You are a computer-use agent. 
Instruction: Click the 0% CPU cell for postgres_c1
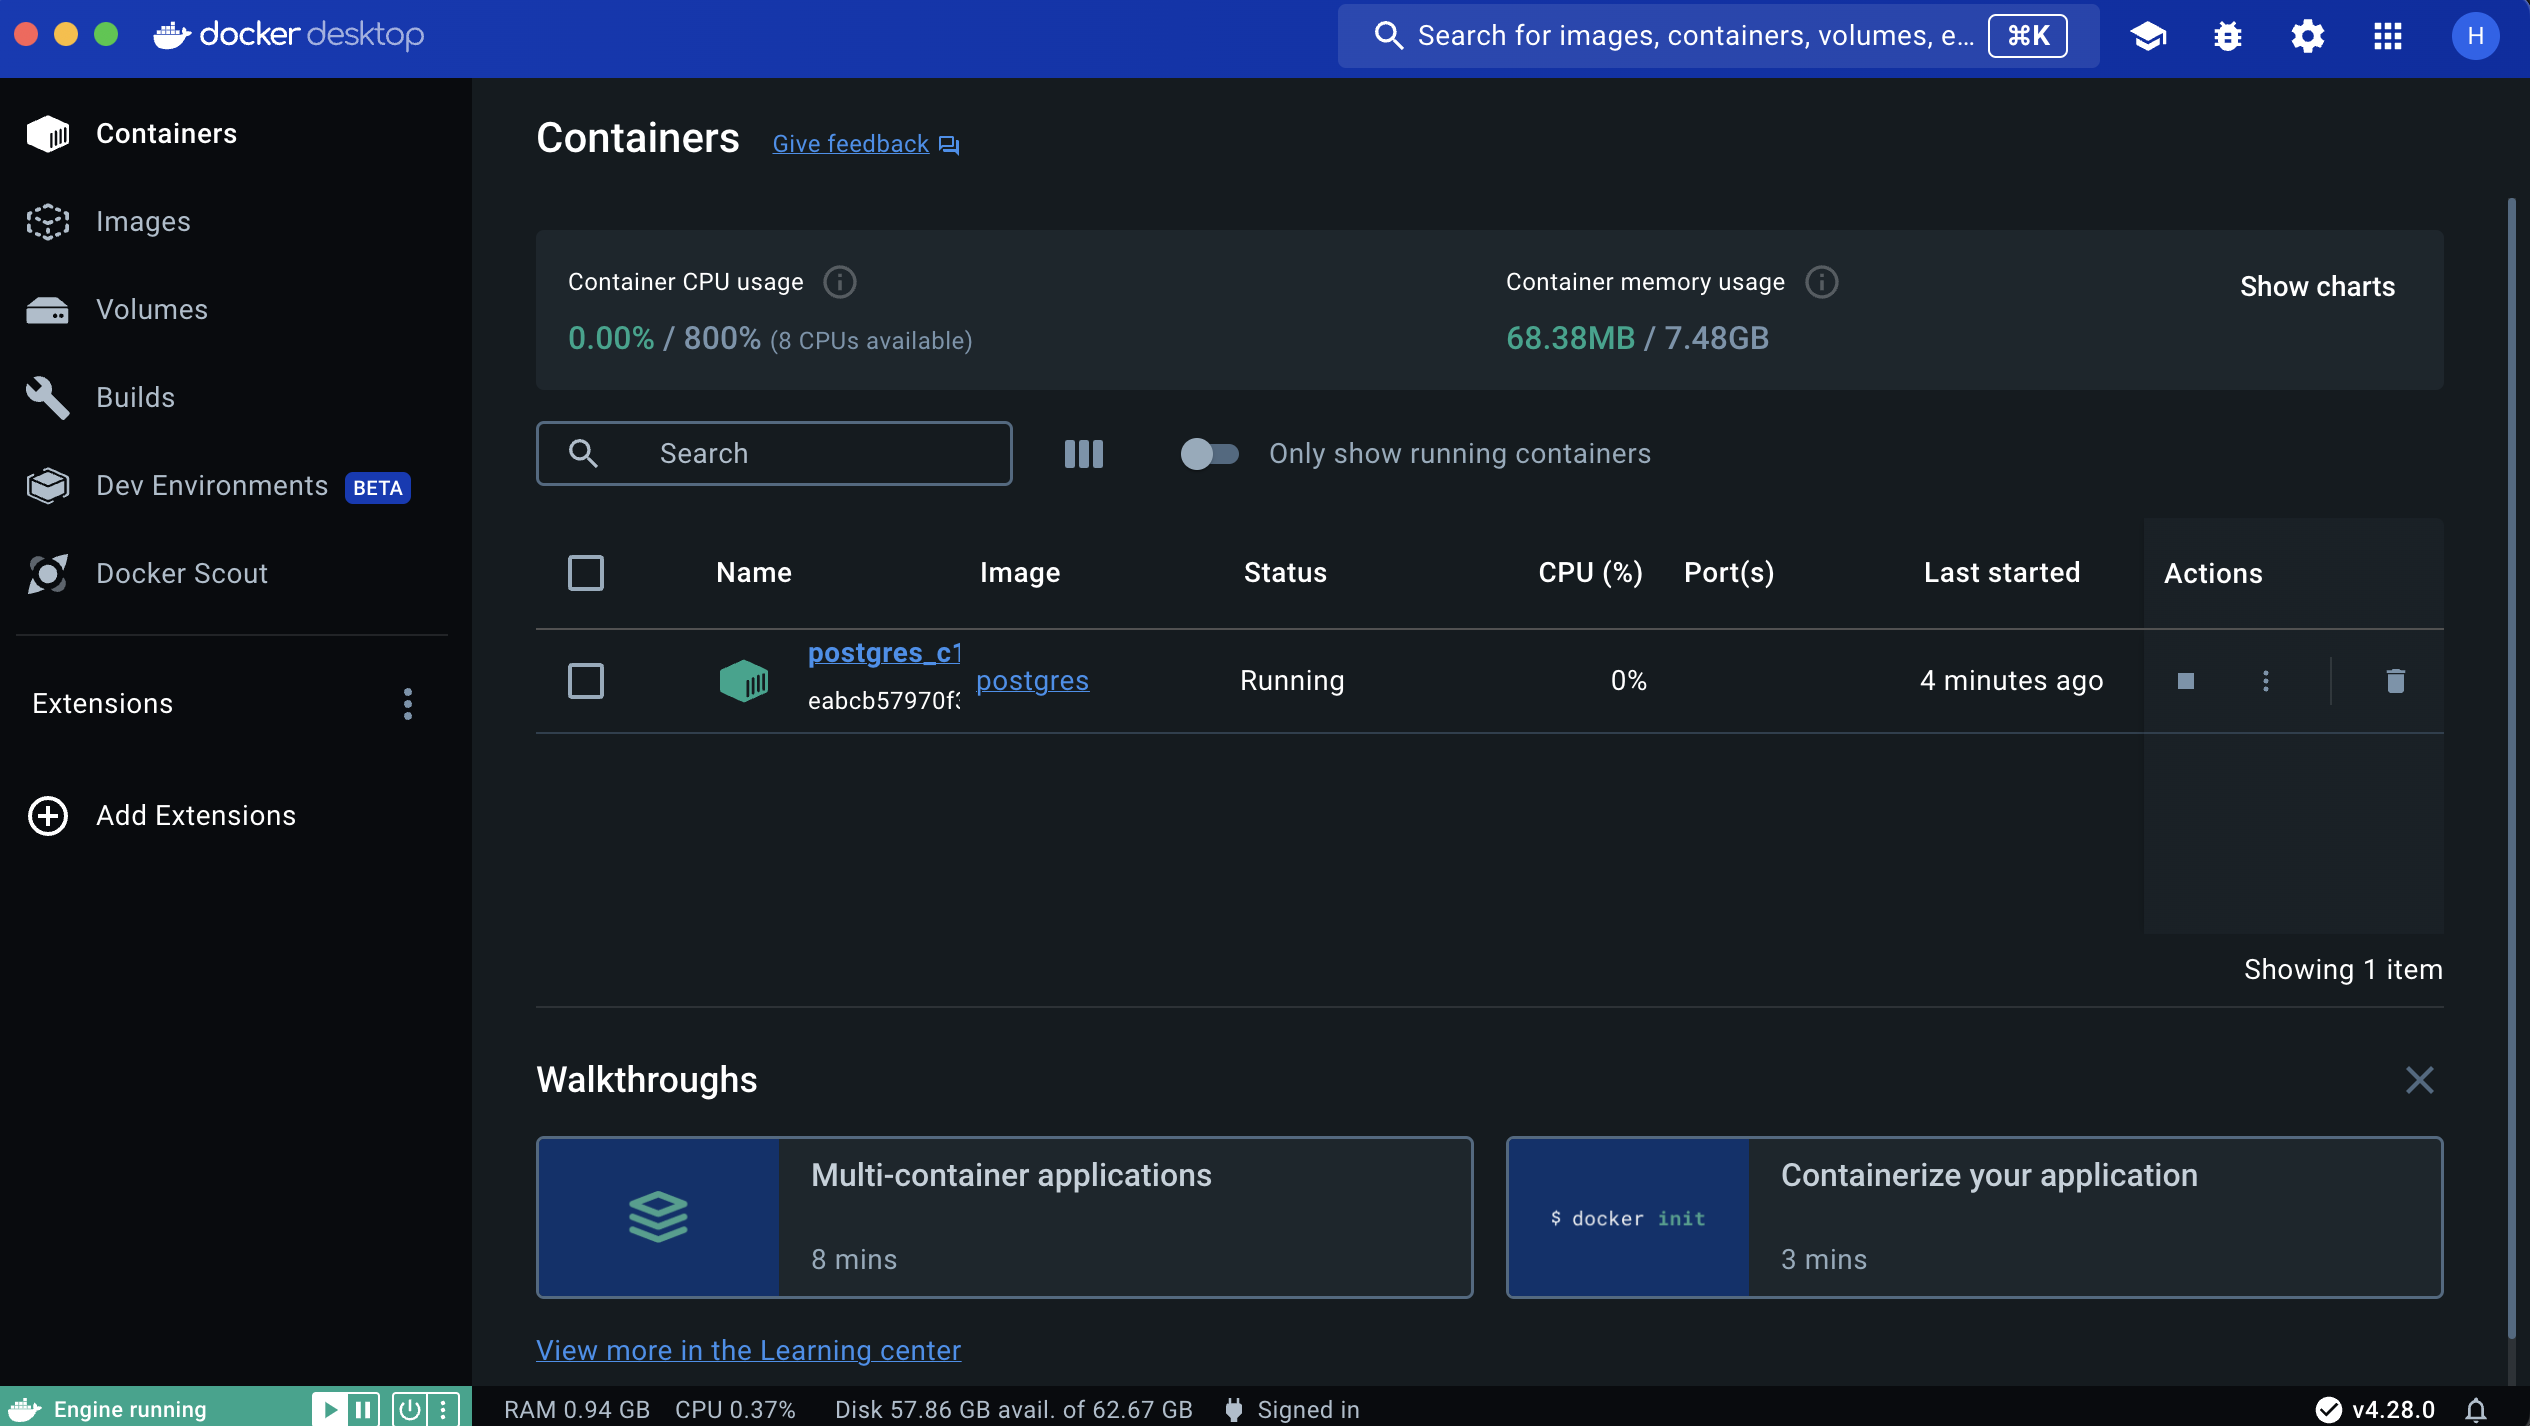tap(1628, 681)
